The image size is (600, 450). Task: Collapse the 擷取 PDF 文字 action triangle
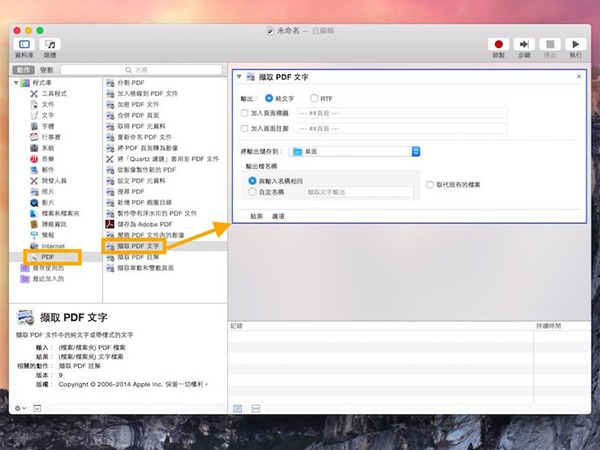pos(239,77)
